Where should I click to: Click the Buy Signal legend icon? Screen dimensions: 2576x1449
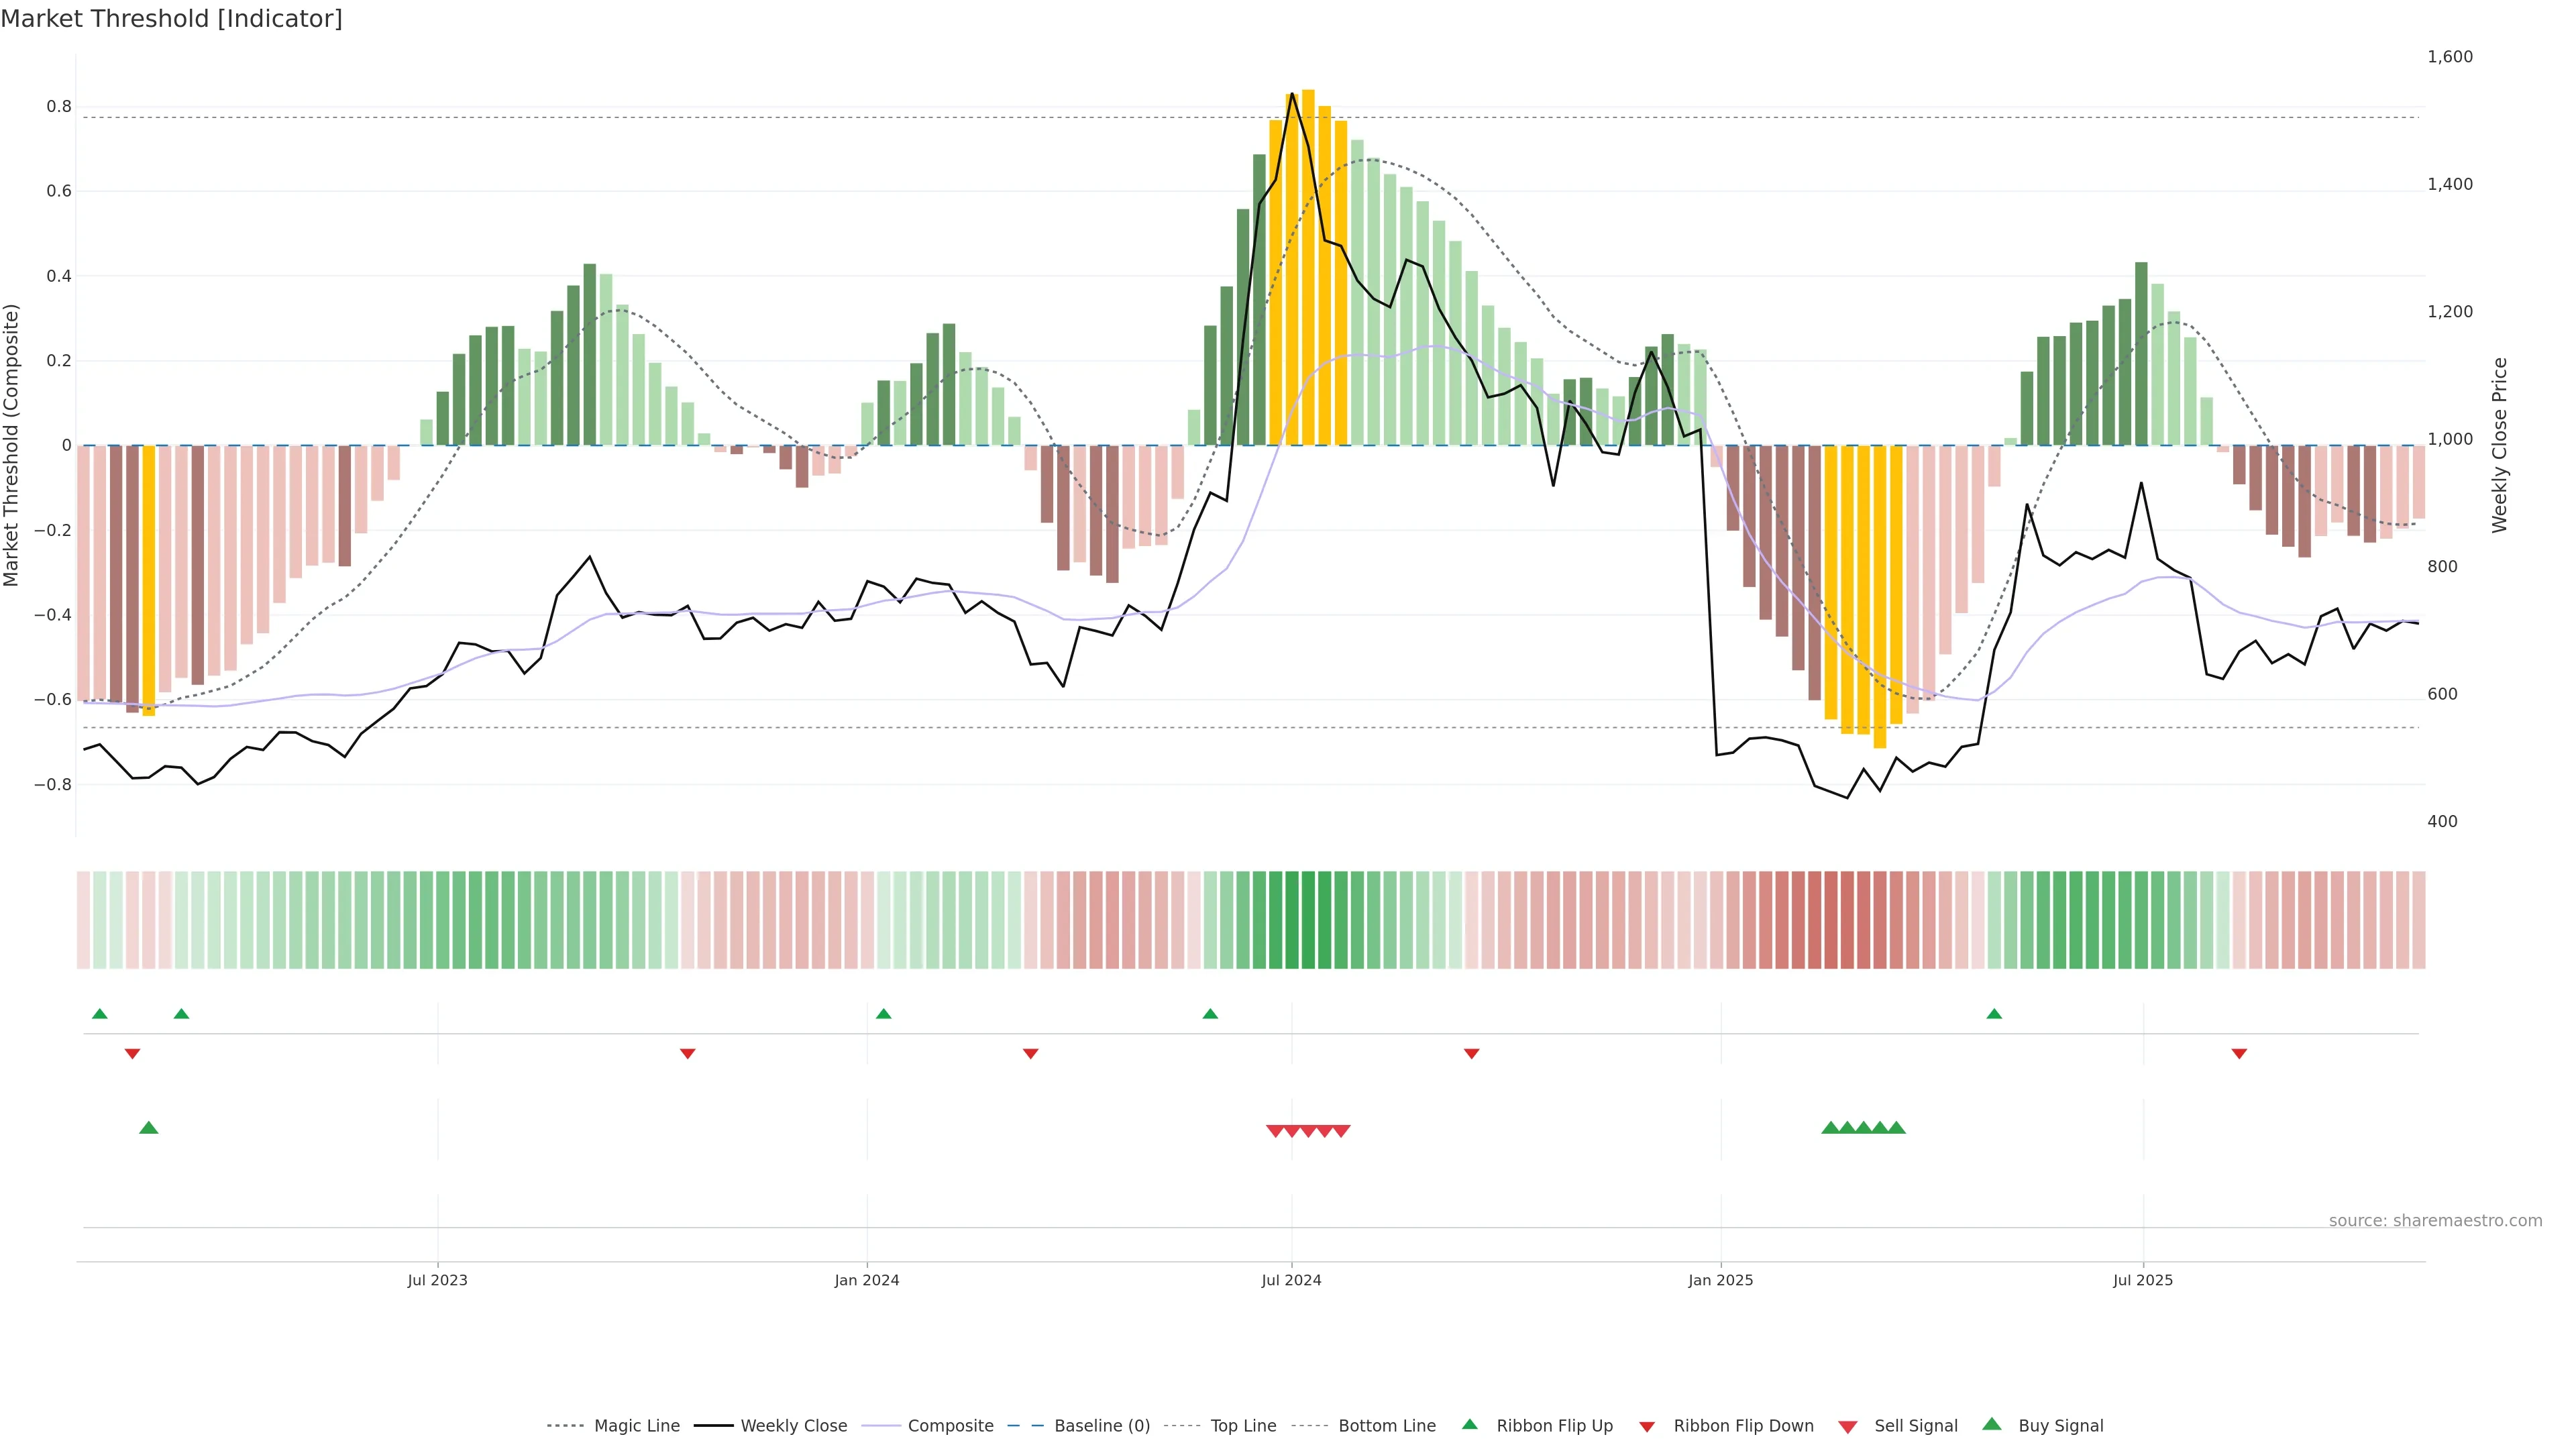[x=1991, y=1424]
